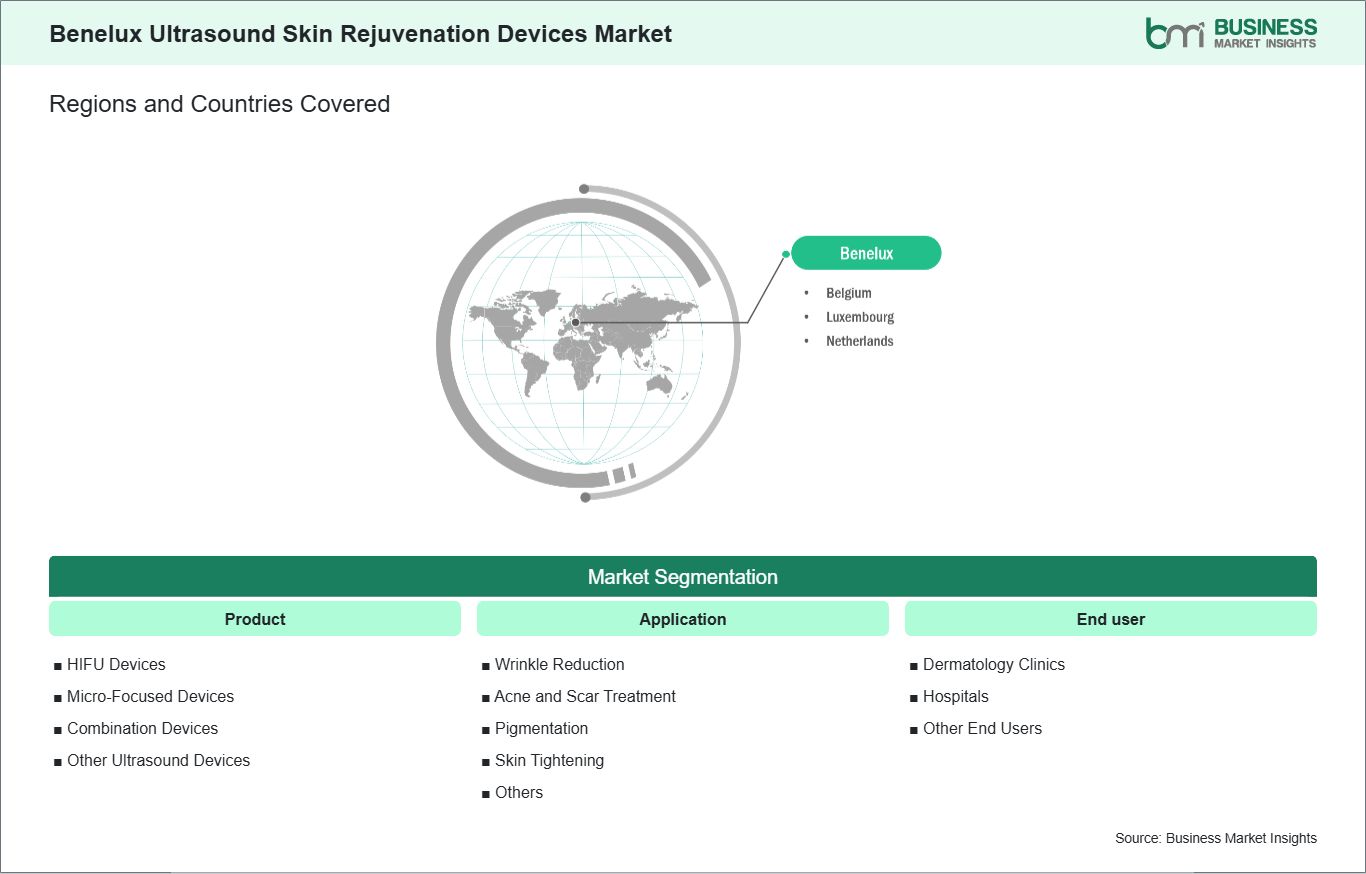Screen dimensions: 1366x874
Task: Select the Application segment header
Action: coord(683,619)
